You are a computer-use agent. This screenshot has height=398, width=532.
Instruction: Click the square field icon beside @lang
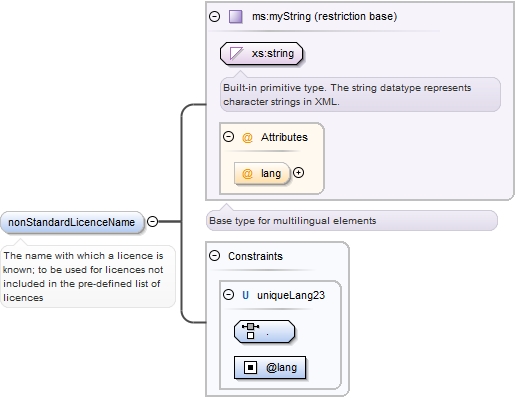(250, 367)
